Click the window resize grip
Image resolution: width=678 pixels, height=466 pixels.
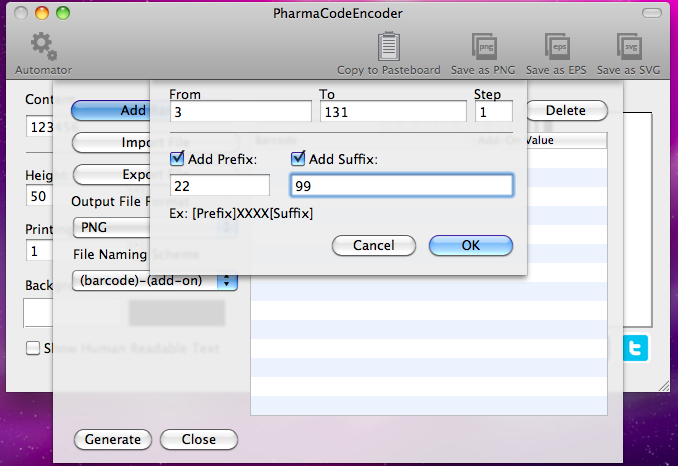click(664, 386)
